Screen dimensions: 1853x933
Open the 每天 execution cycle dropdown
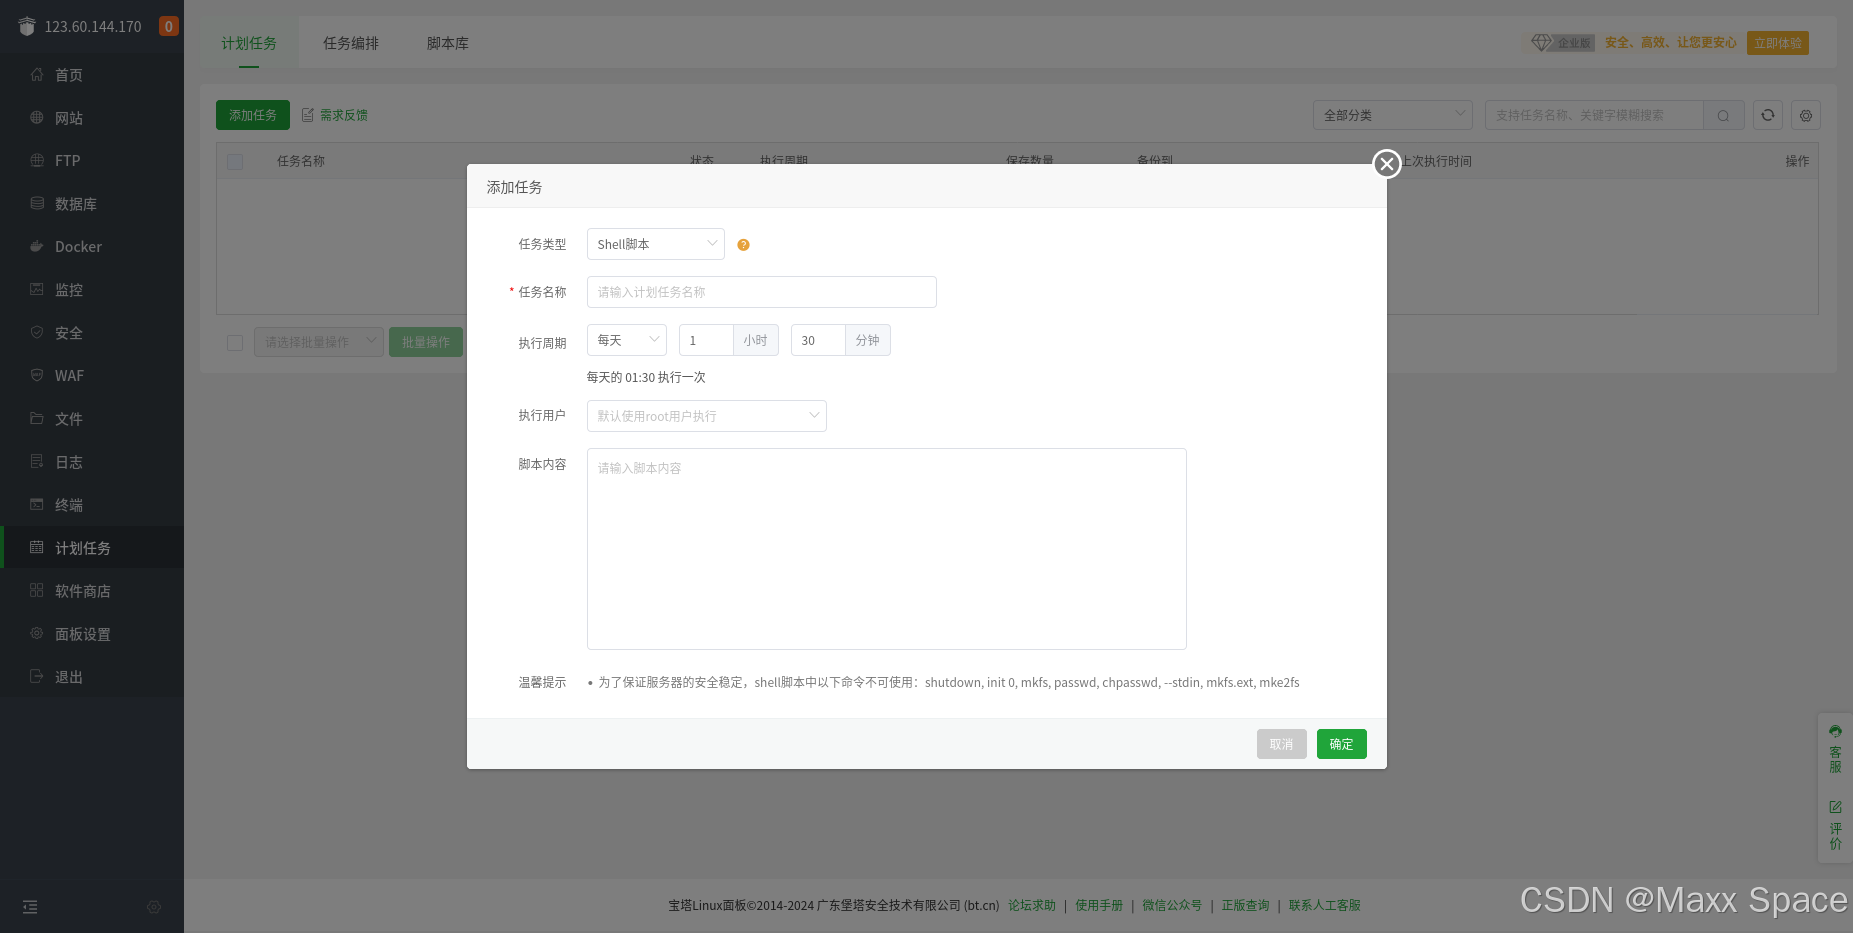(627, 340)
